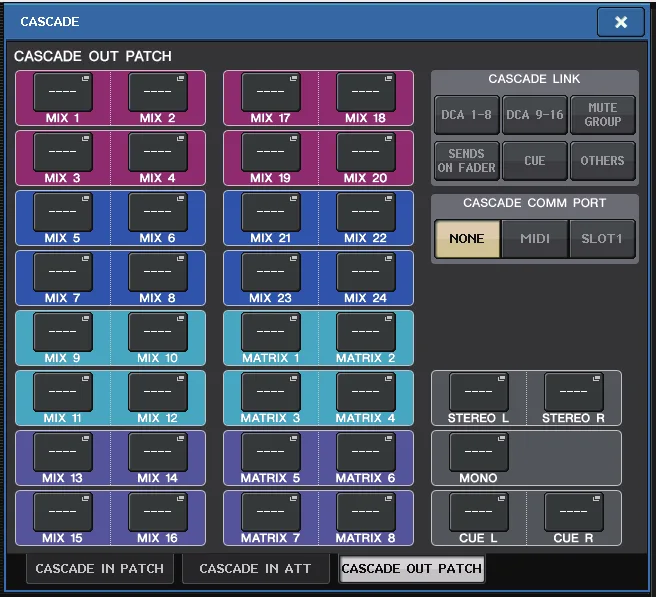
Task: Open the MIX 4 output patch selector
Action: (x=158, y=152)
